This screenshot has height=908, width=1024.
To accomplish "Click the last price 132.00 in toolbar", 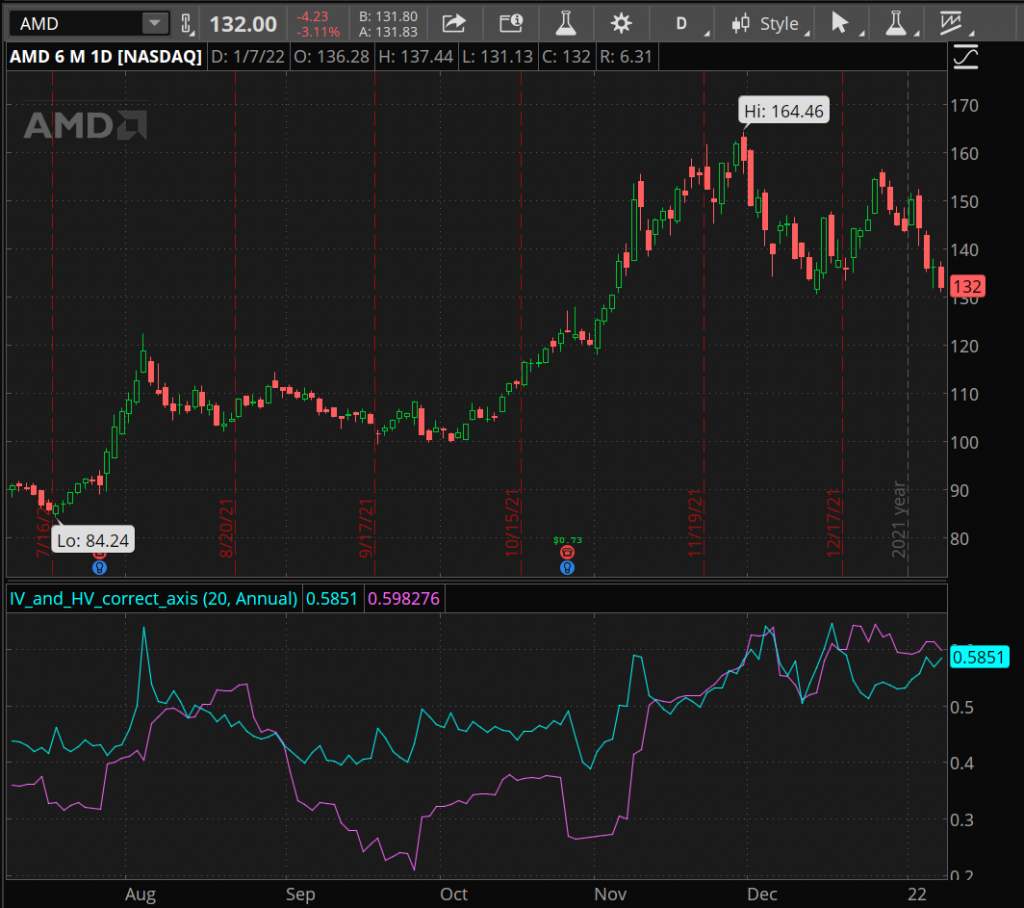I will [243, 24].
